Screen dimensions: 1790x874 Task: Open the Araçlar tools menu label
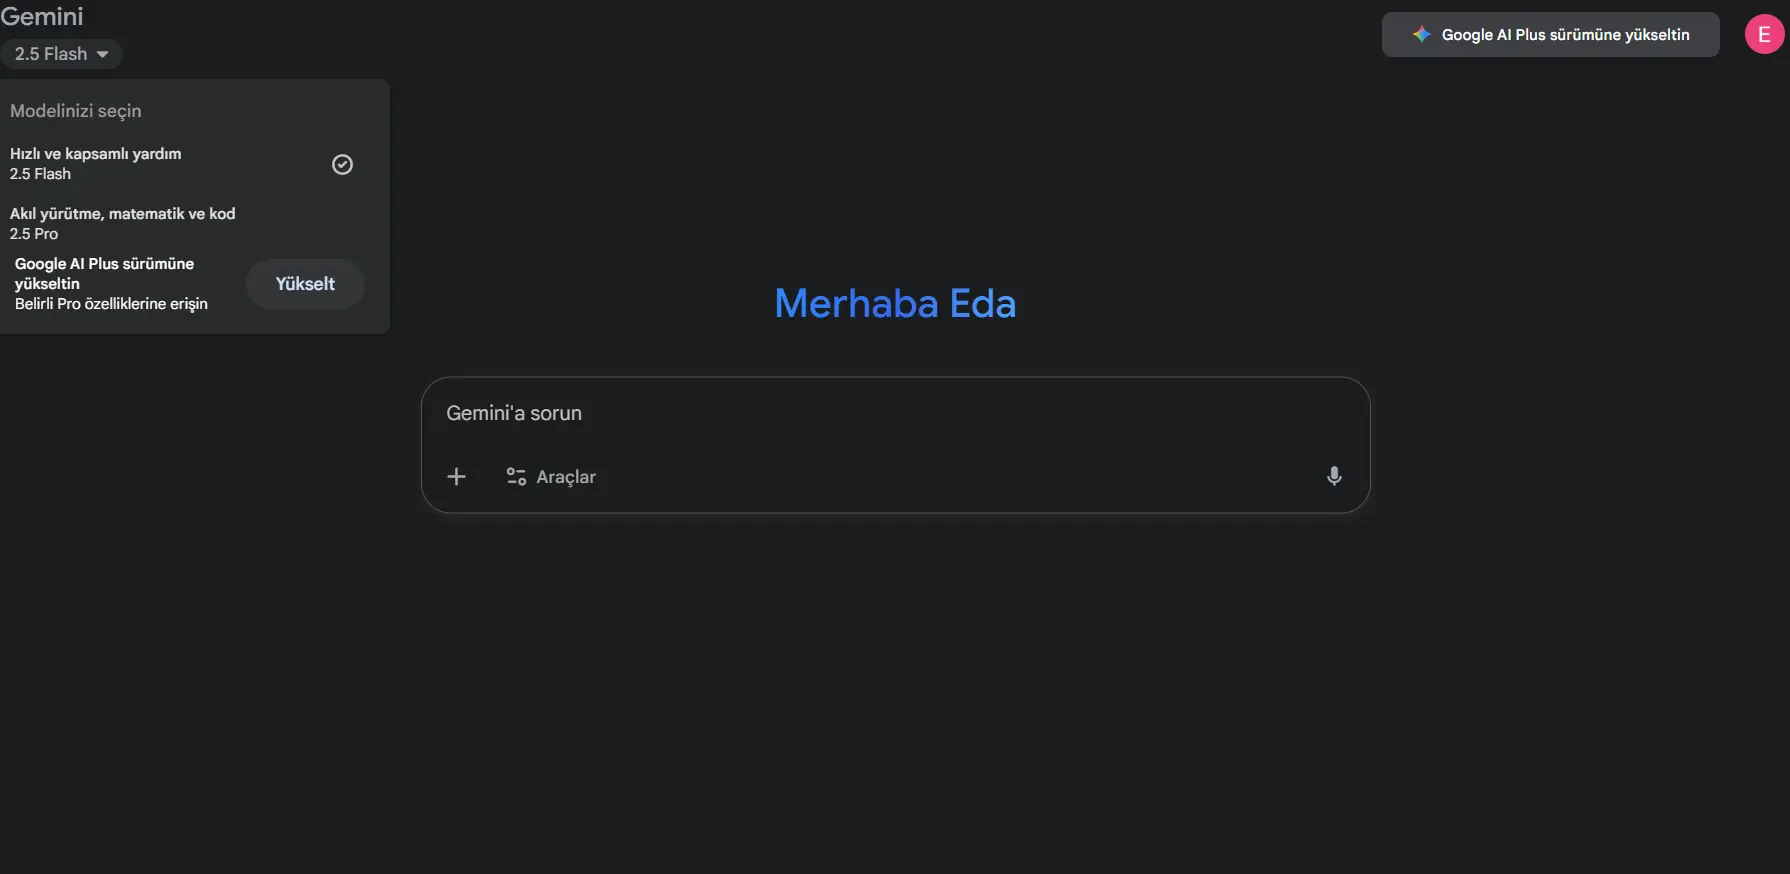(566, 477)
